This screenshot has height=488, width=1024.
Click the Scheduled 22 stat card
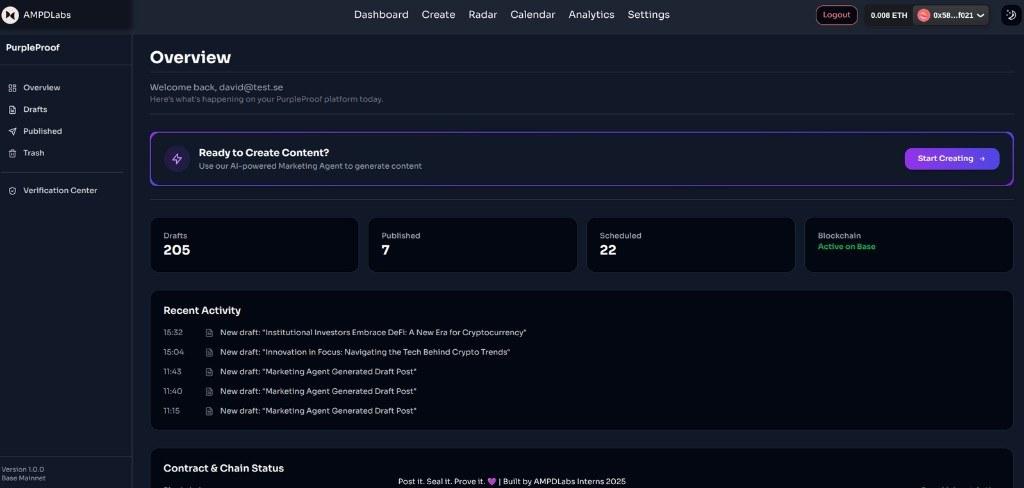(x=690, y=245)
